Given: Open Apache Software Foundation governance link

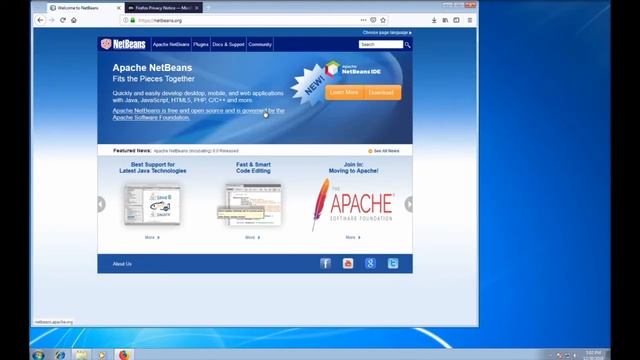Looking at the screenshot, I should (x=198, y=114).
